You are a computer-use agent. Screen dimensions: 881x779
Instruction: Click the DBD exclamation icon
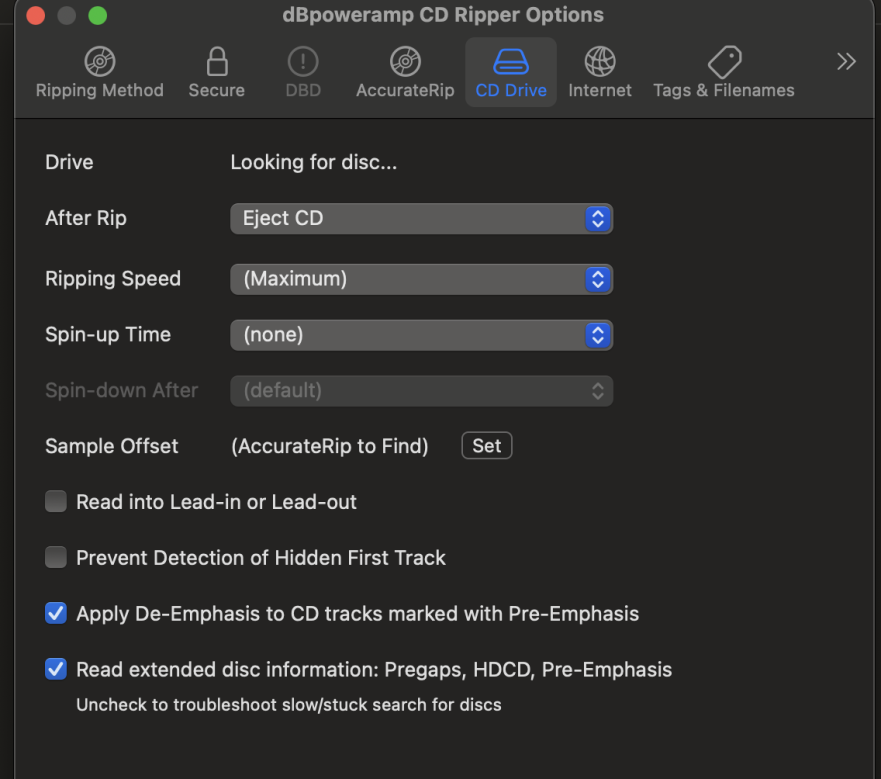pyautogui.click(x=303, y=61)
